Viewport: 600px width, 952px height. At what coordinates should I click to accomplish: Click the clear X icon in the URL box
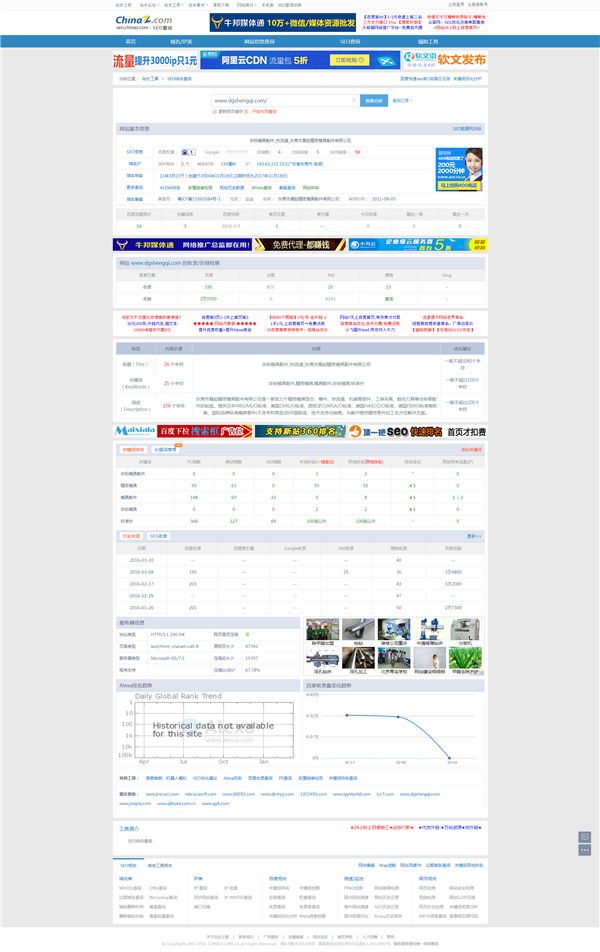353,100
